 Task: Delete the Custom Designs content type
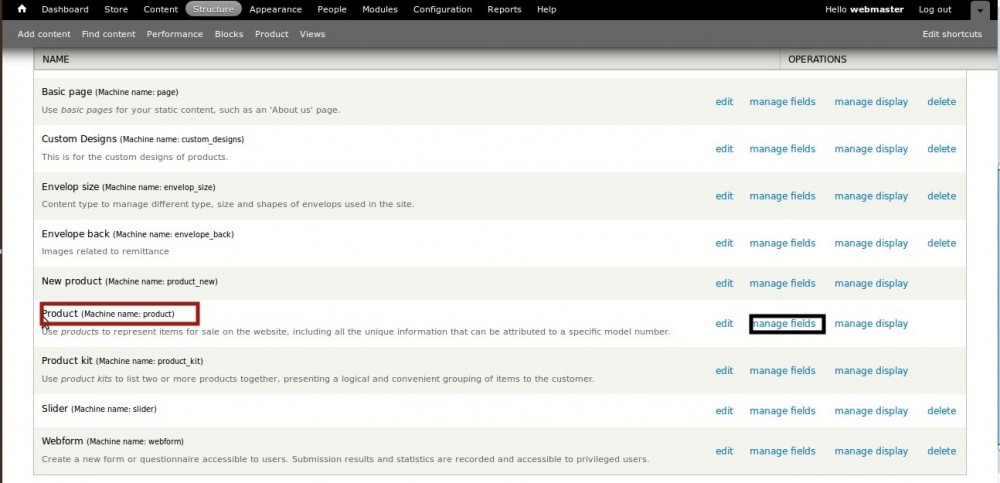(x=941, y=149)
